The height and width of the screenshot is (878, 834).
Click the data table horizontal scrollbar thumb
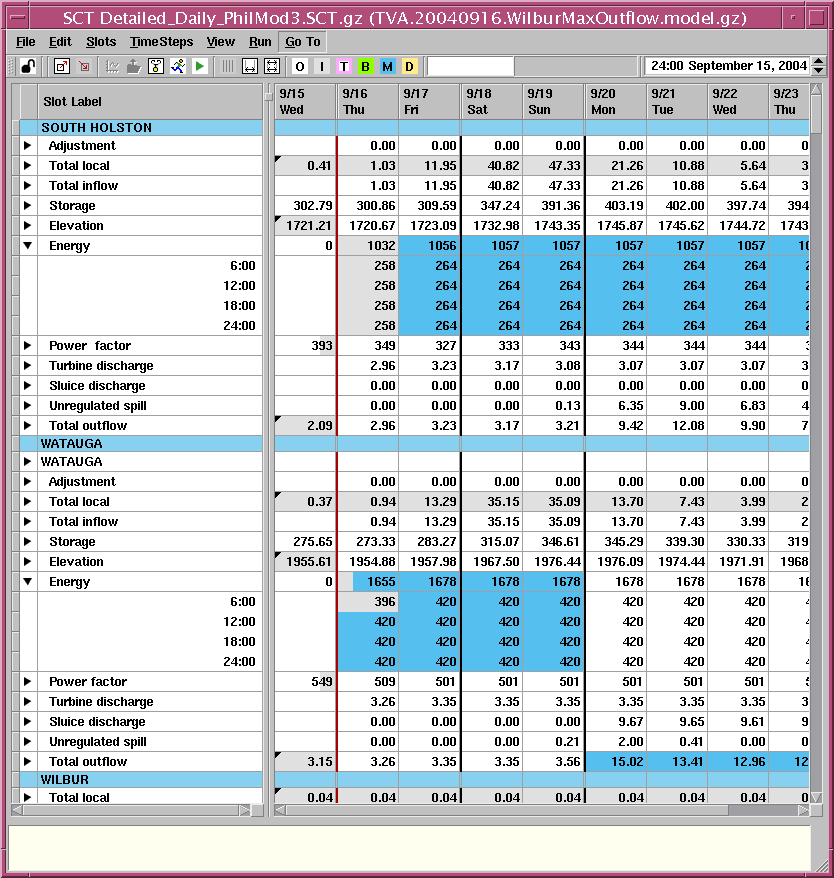point(507,810)
